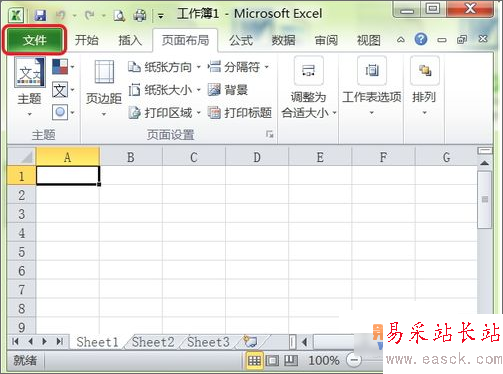Click the Excel application icon in title bar
Screen dimensions: 503x374
pos(16,15)
